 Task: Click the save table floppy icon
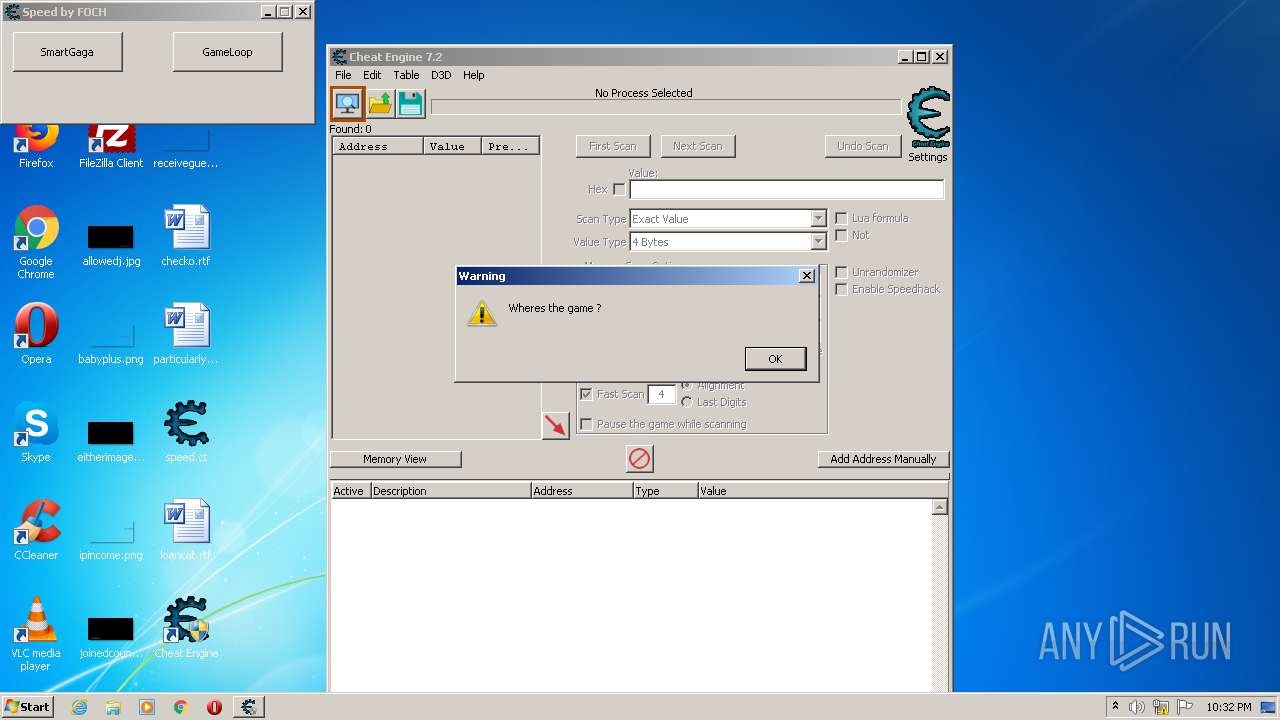(x=410, y=103)
